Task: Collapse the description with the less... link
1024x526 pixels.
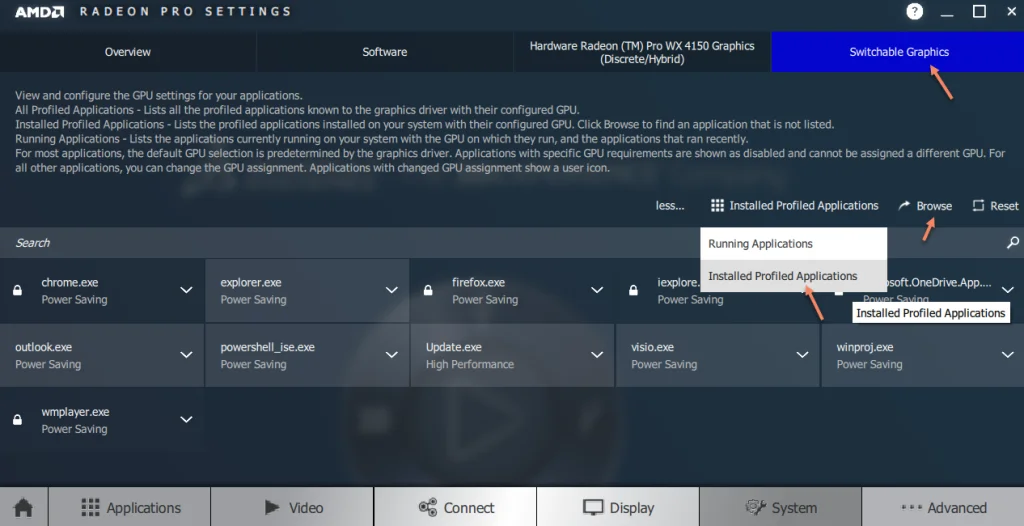Action: 670,206
